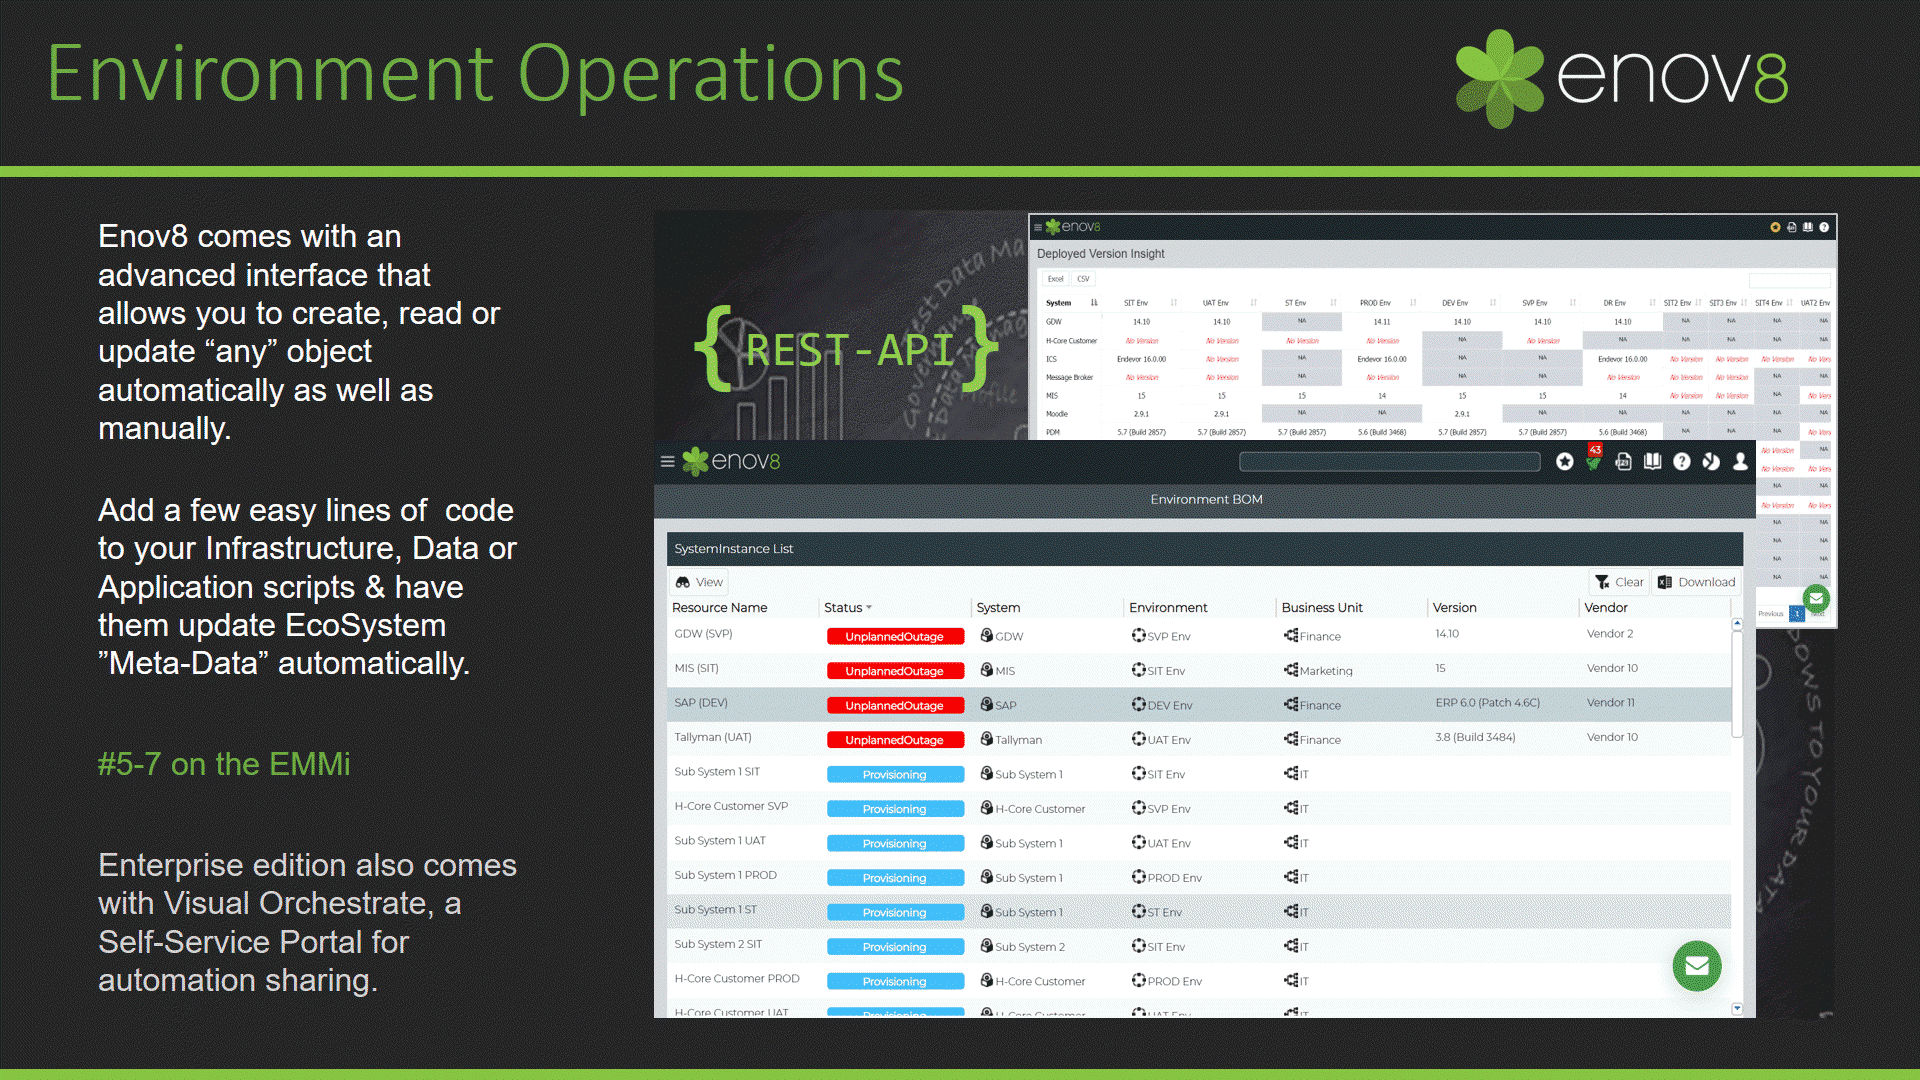Clear filters using the Clear button
1920x1080 pixels.
pos(1619,582)
